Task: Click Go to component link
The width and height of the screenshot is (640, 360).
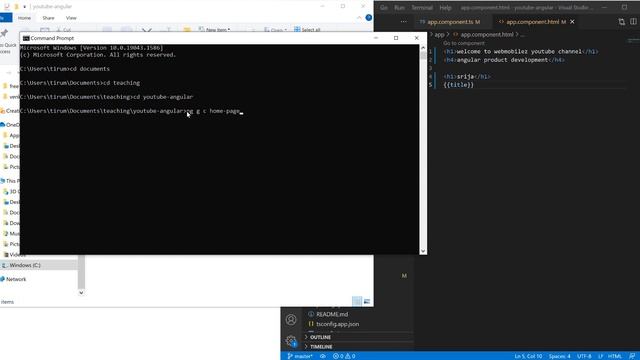Action: pos(464,43)
